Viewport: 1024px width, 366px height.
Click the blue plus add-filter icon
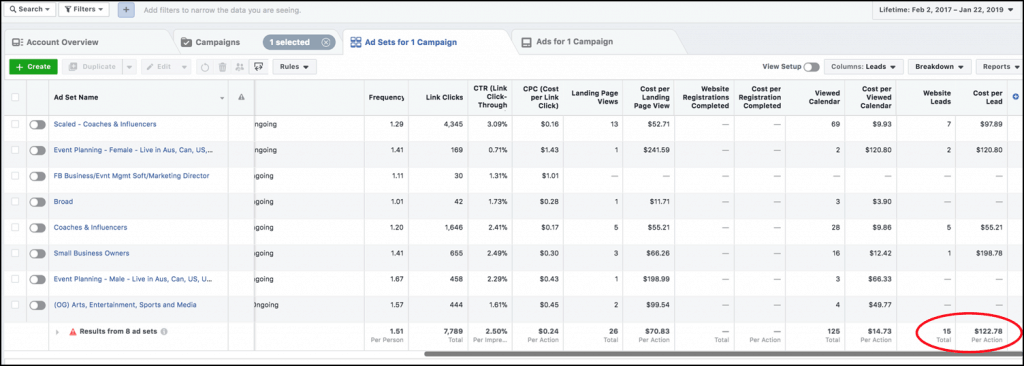click(x=126, y=10)
